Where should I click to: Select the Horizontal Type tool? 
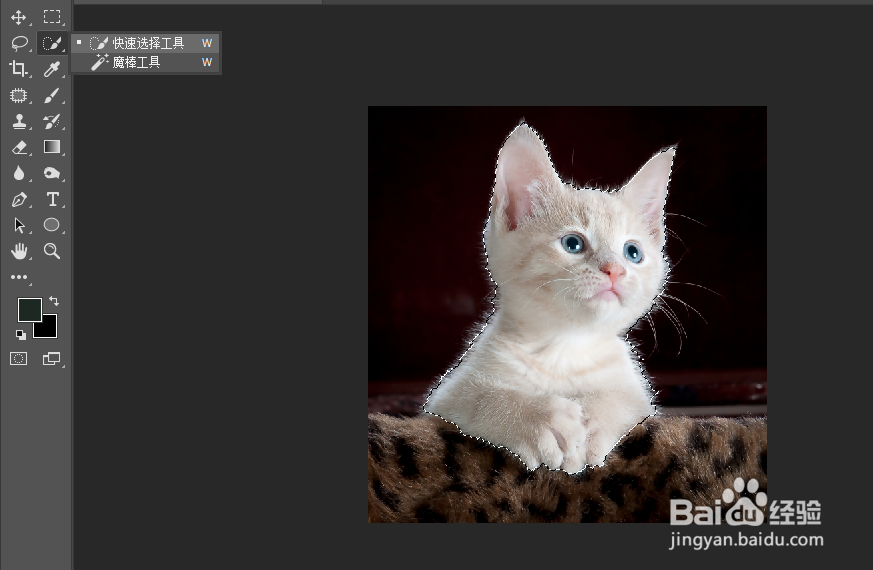(52, 199)
